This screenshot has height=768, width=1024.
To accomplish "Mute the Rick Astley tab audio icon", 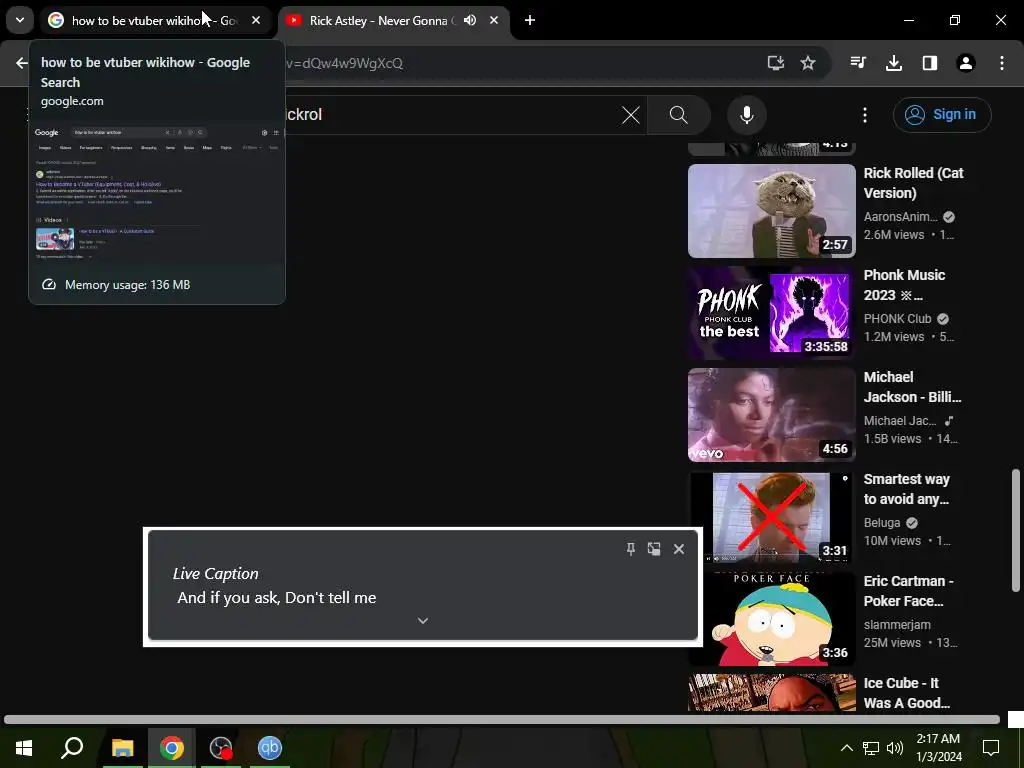I will pos(470,20).
